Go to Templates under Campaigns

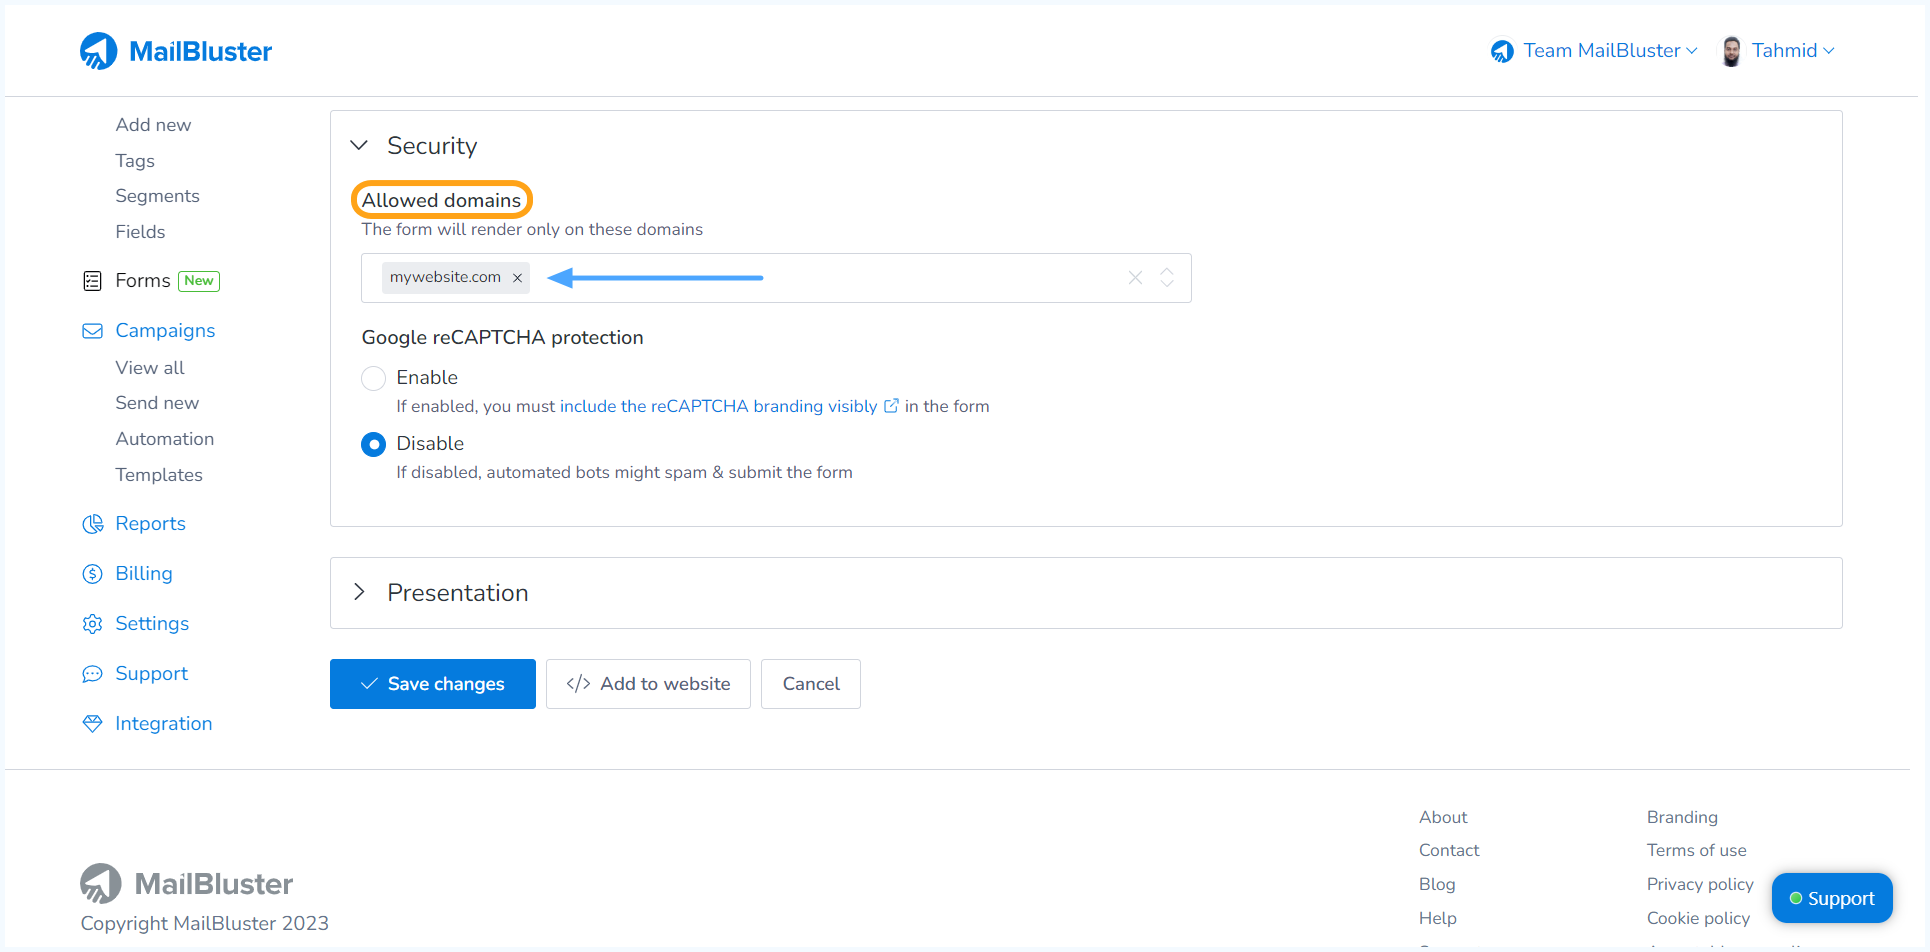tap(159, 474)
